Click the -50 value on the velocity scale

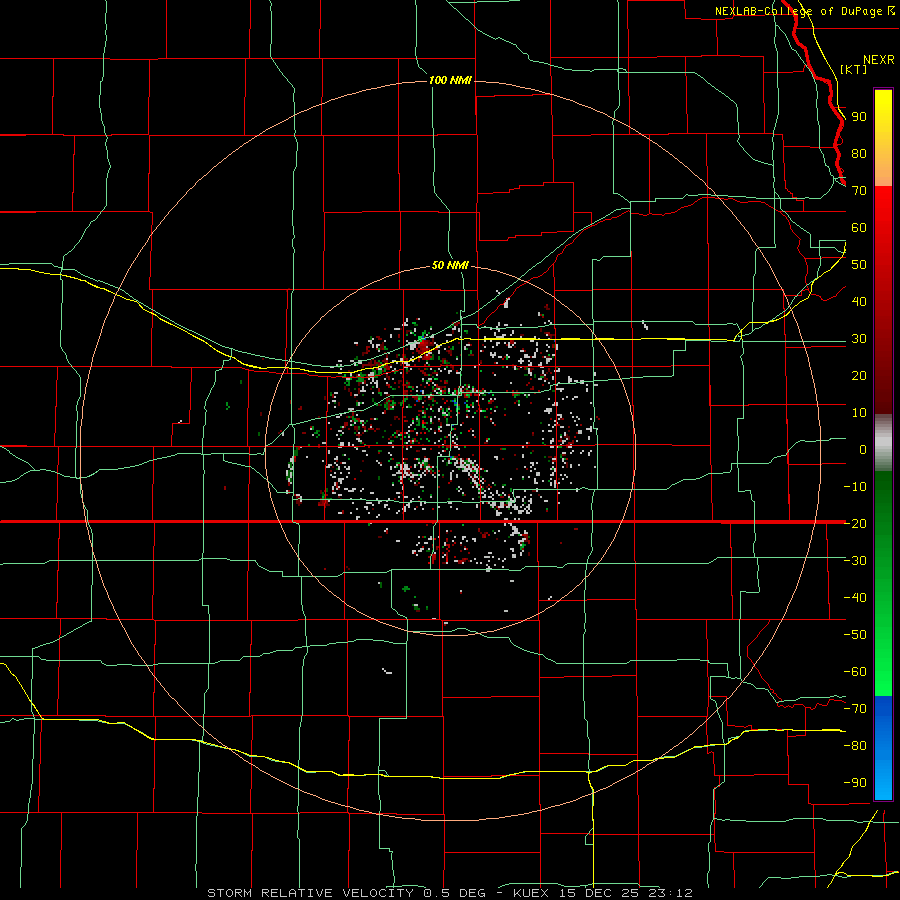pos(855,635)
